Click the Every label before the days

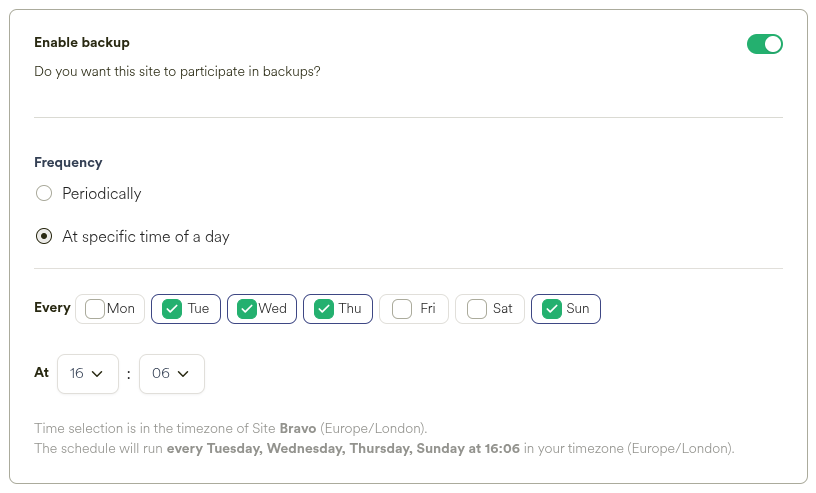(52, 308)
